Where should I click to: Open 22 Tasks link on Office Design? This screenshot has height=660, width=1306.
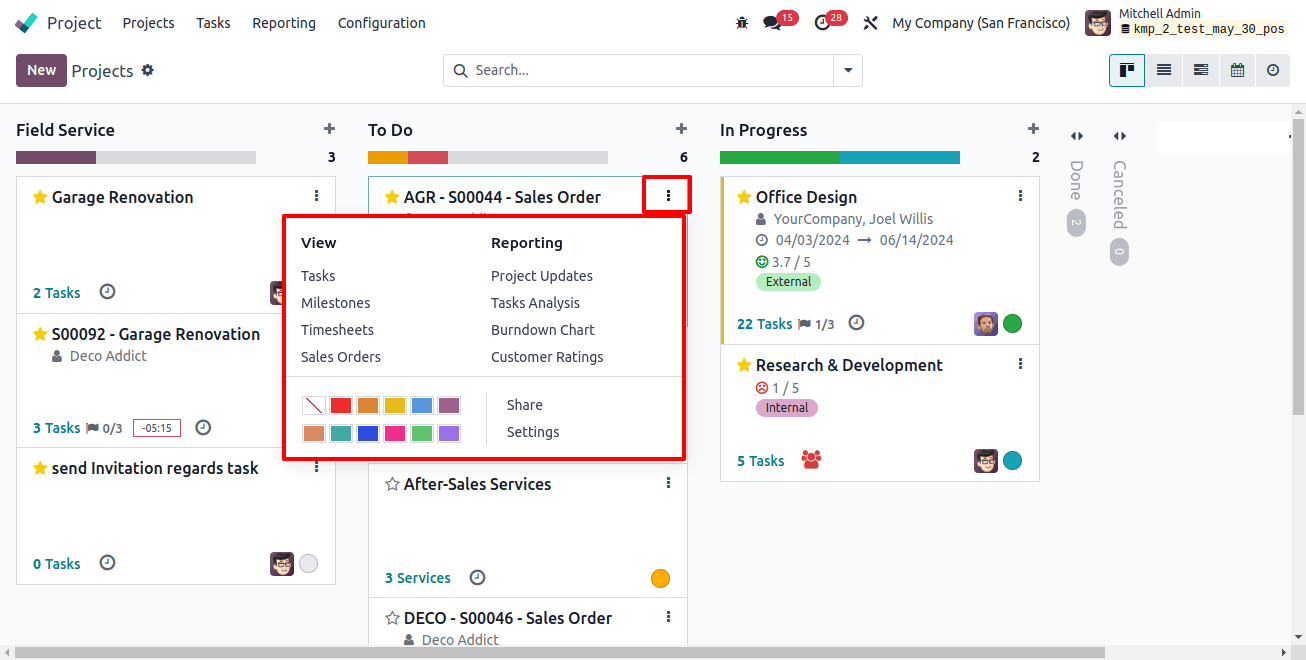[x=765, y=323]
